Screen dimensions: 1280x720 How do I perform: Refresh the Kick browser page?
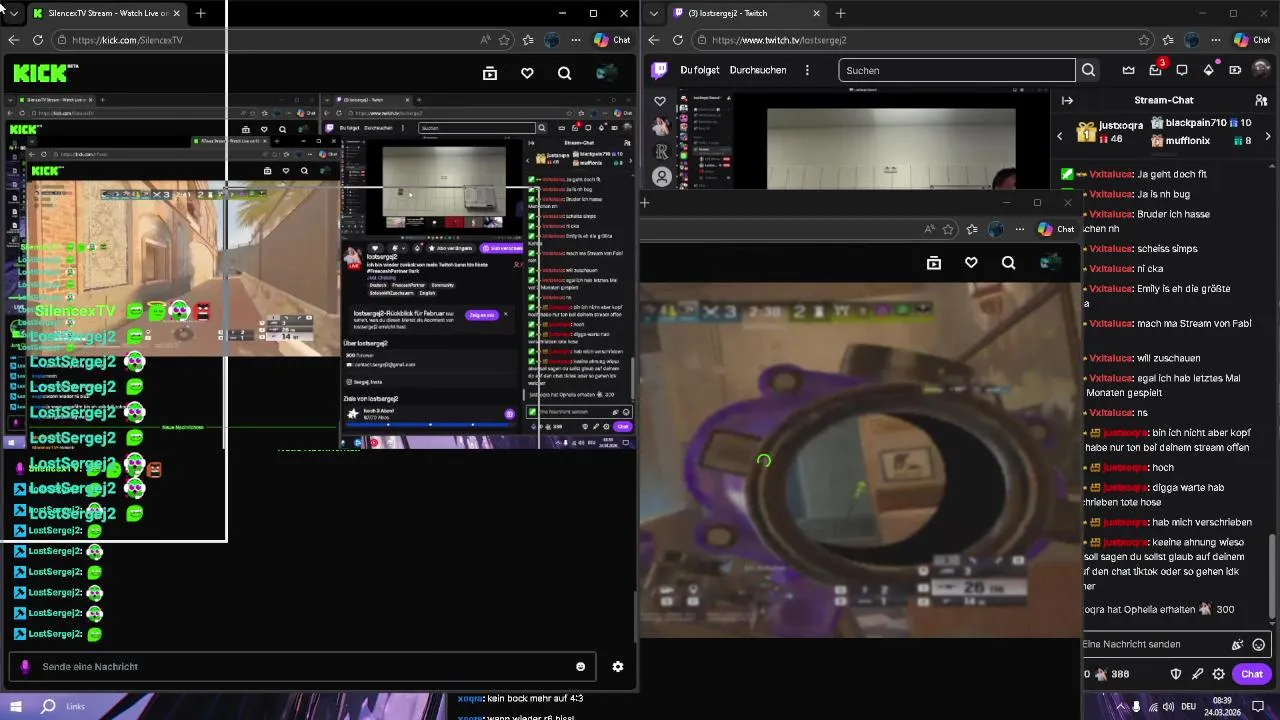click(38, 40)
